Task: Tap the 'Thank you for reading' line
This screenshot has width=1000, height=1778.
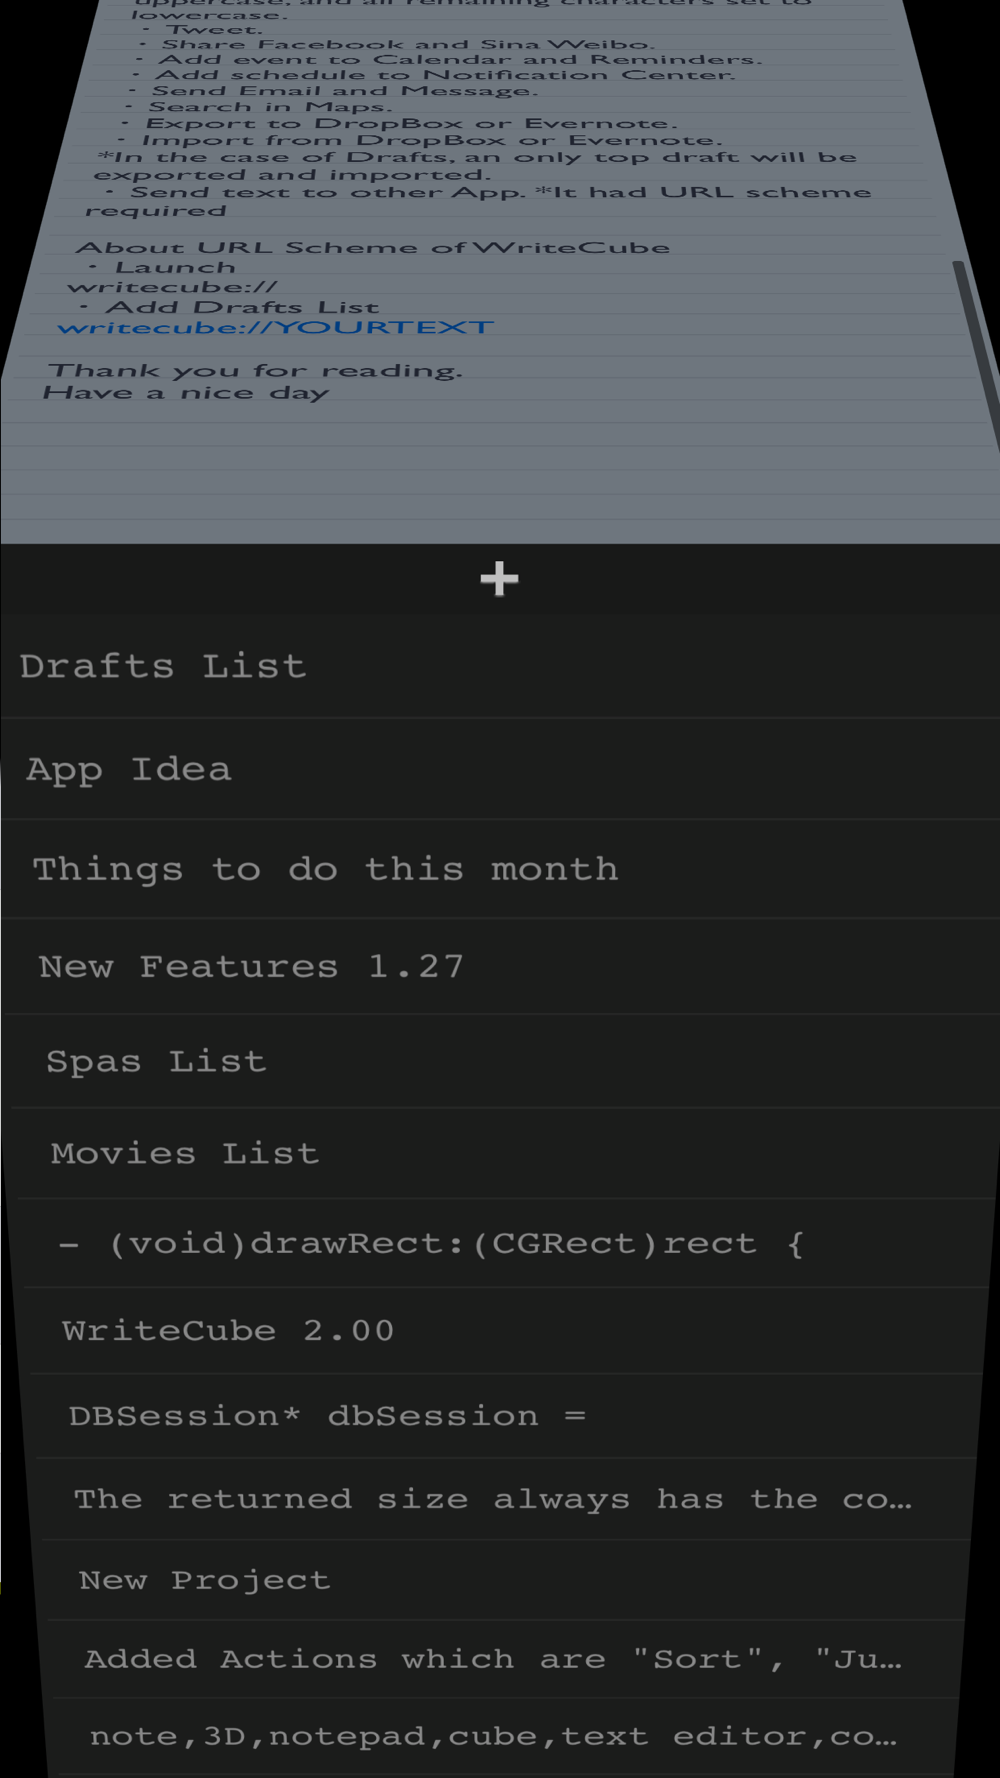Action: 255,371
